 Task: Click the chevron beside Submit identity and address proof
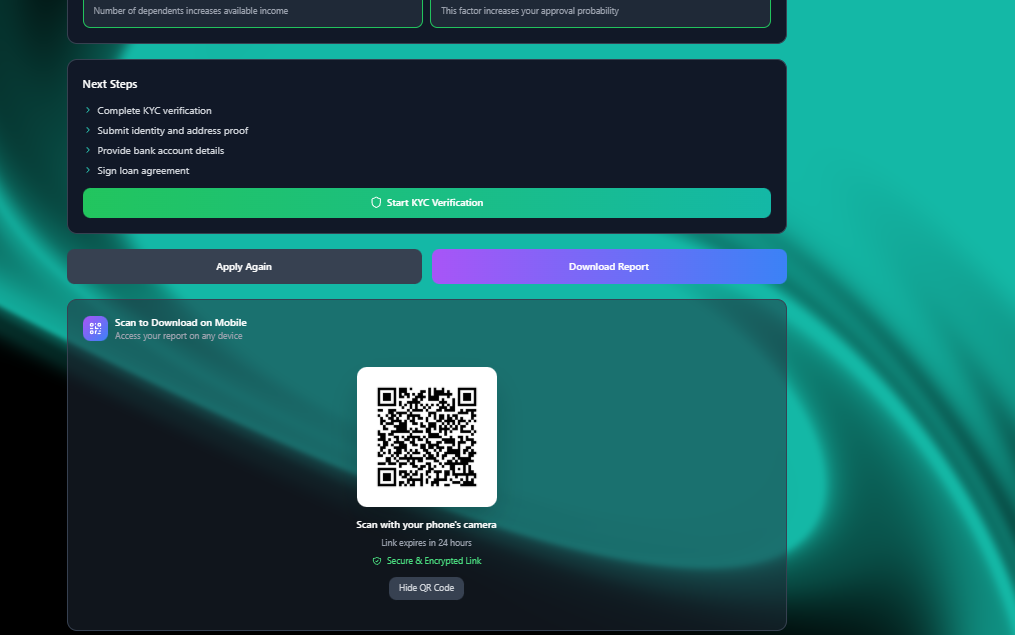88,130
